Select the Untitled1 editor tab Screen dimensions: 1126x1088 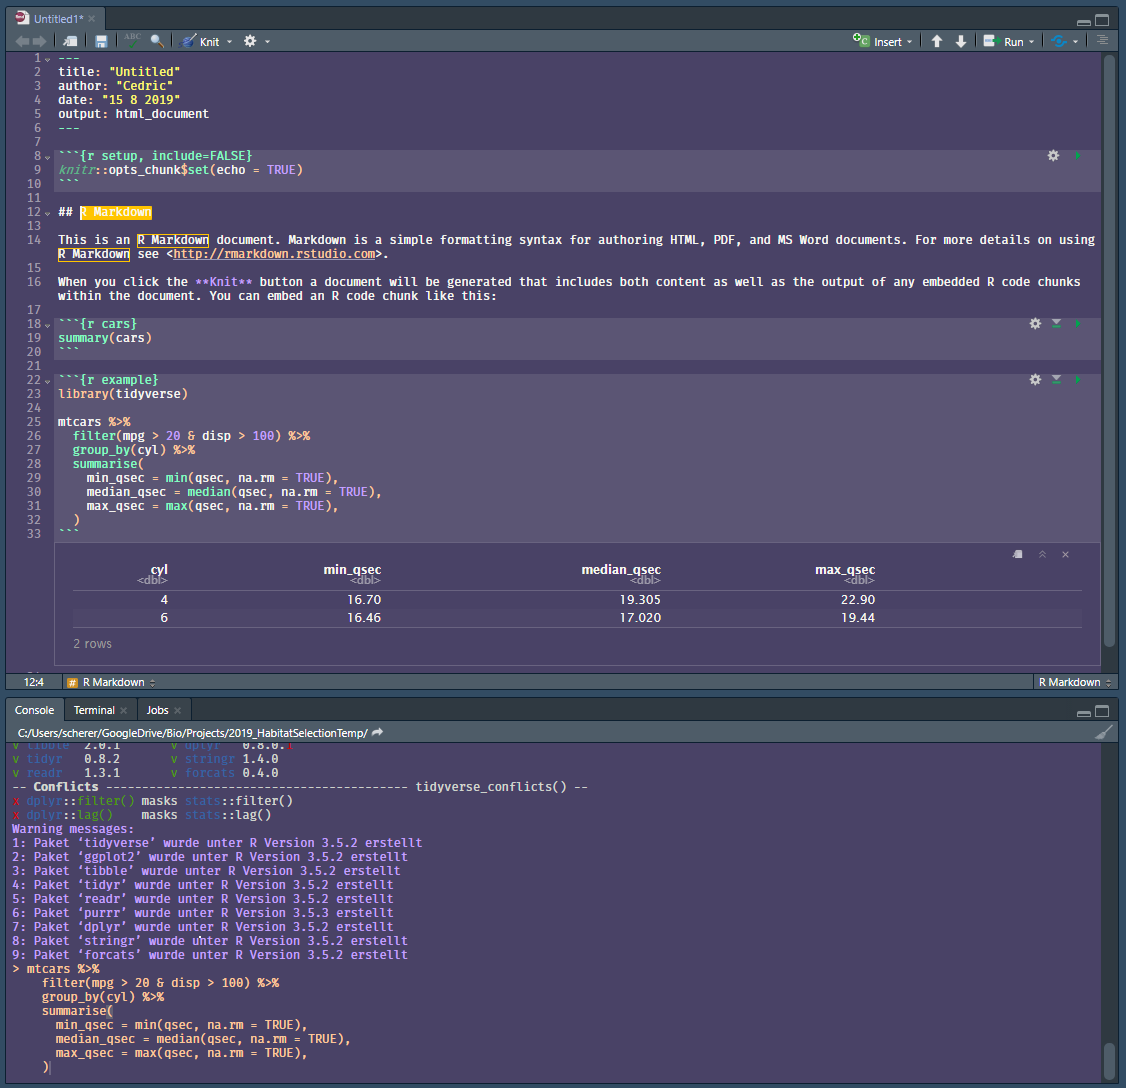coord(57,19)
